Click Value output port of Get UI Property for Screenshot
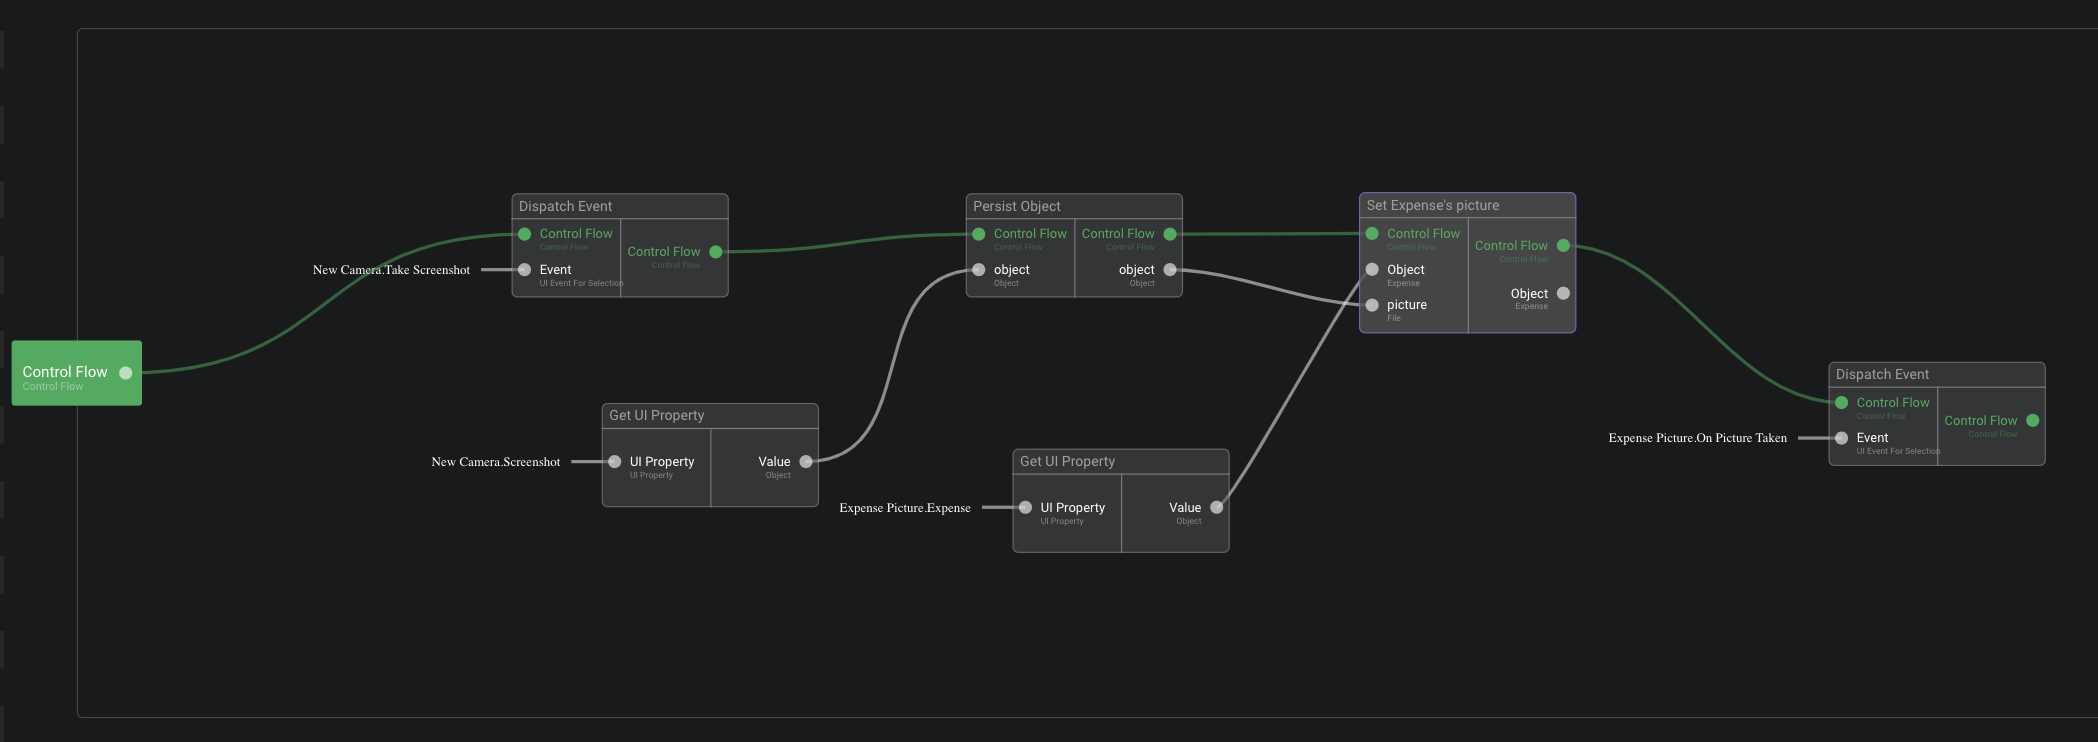 click(806, 462)
